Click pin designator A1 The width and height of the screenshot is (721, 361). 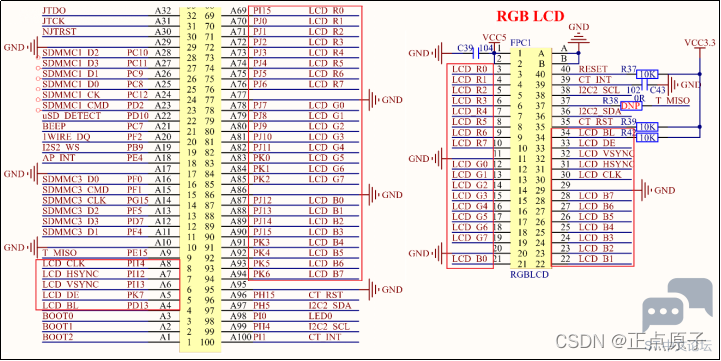coord(165,337)
